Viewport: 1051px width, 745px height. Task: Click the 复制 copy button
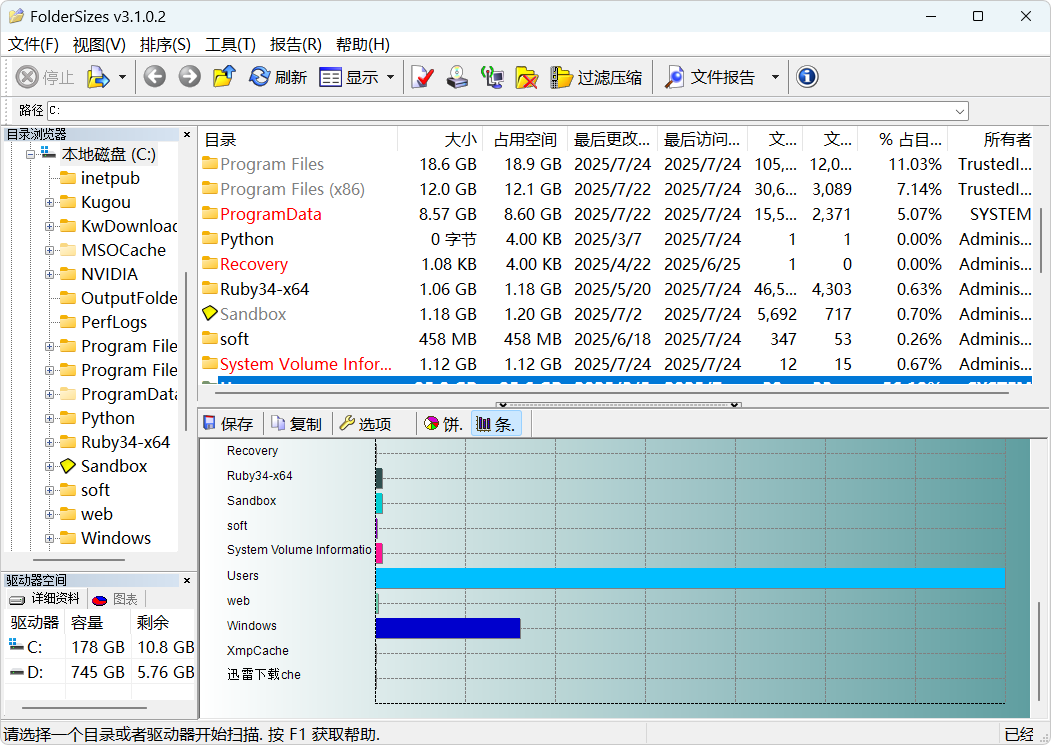click(x=296, y=424)
